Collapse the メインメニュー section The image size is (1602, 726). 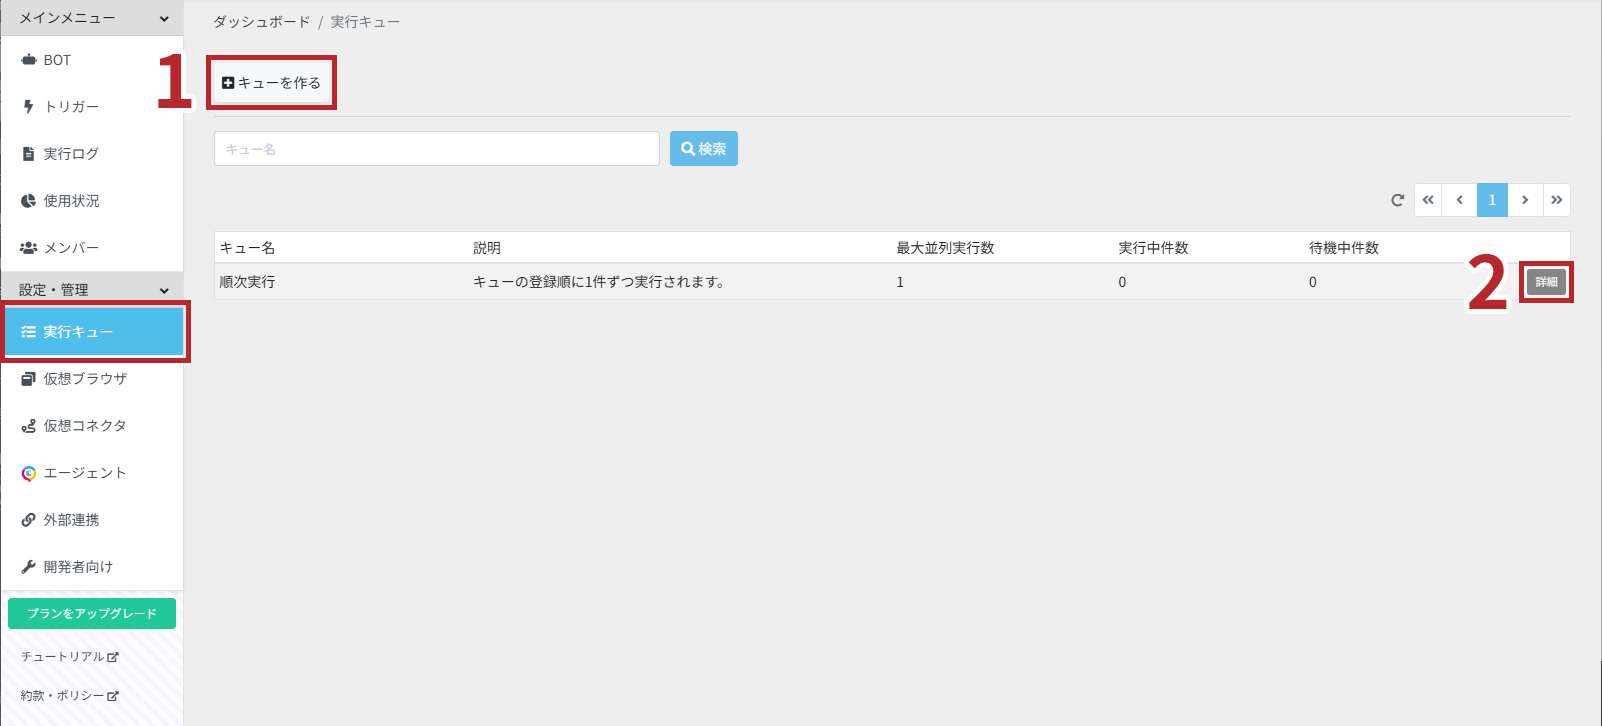(164, 18)
